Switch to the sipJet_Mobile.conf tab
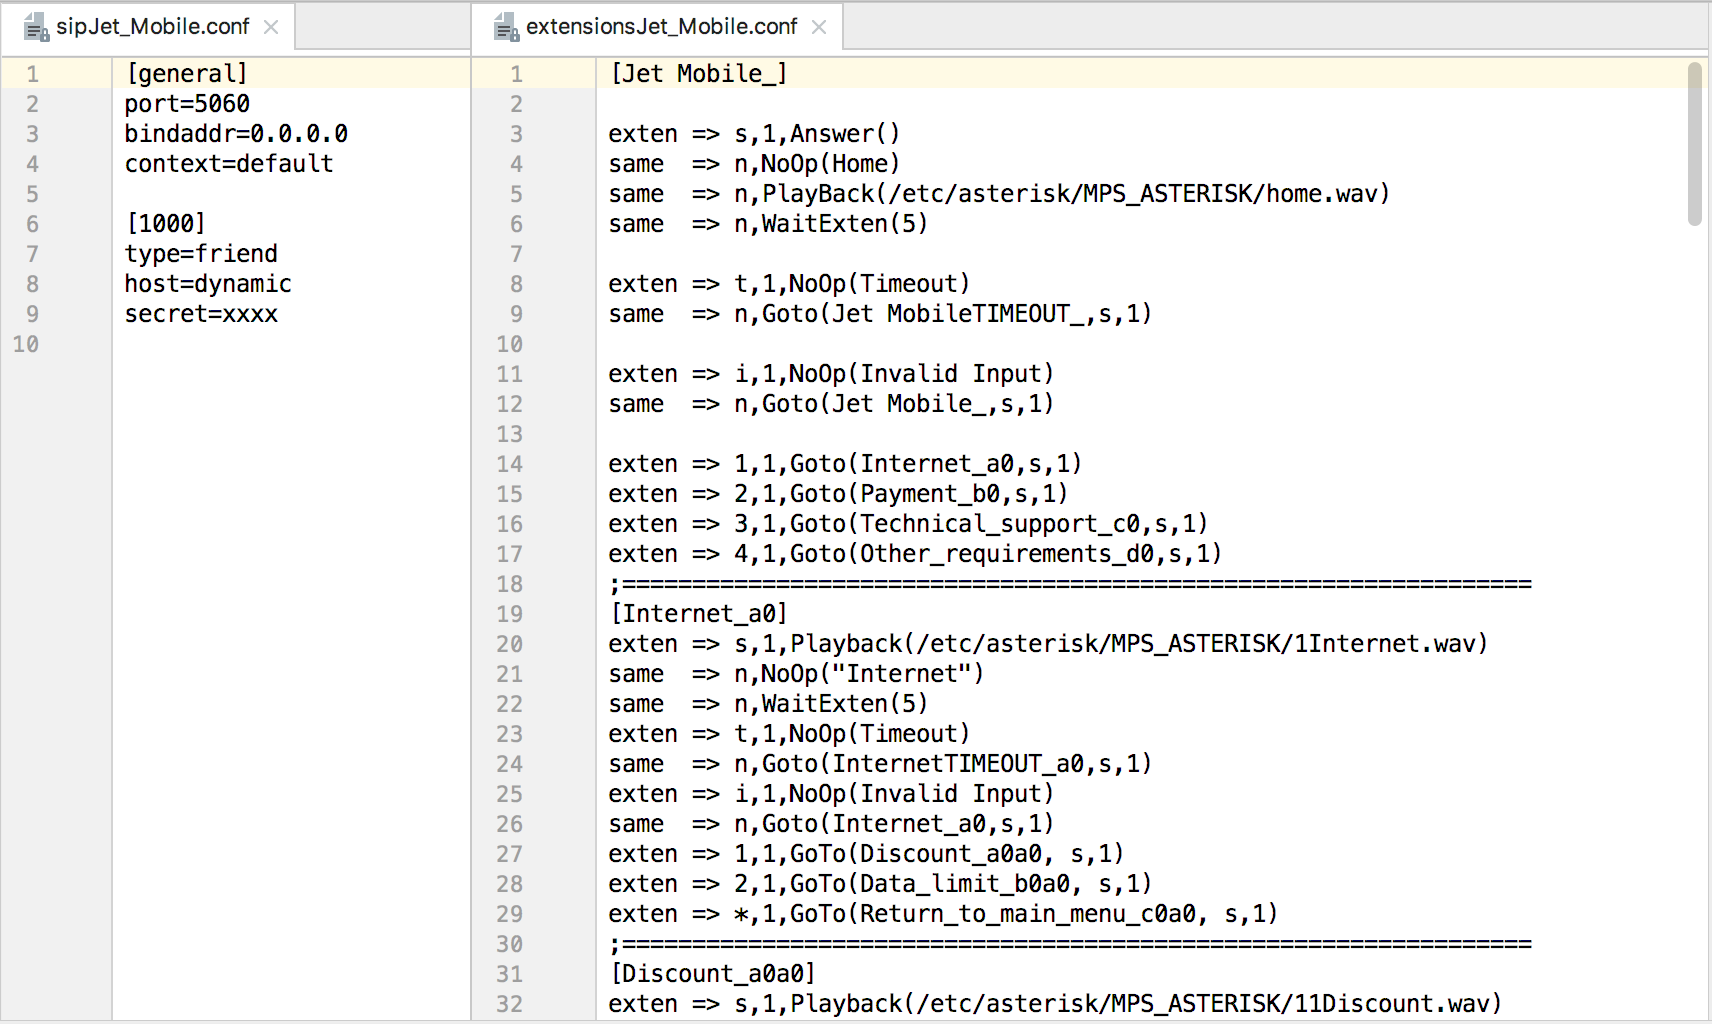This screenshot has width=1712, height=1024. (152, 27)
